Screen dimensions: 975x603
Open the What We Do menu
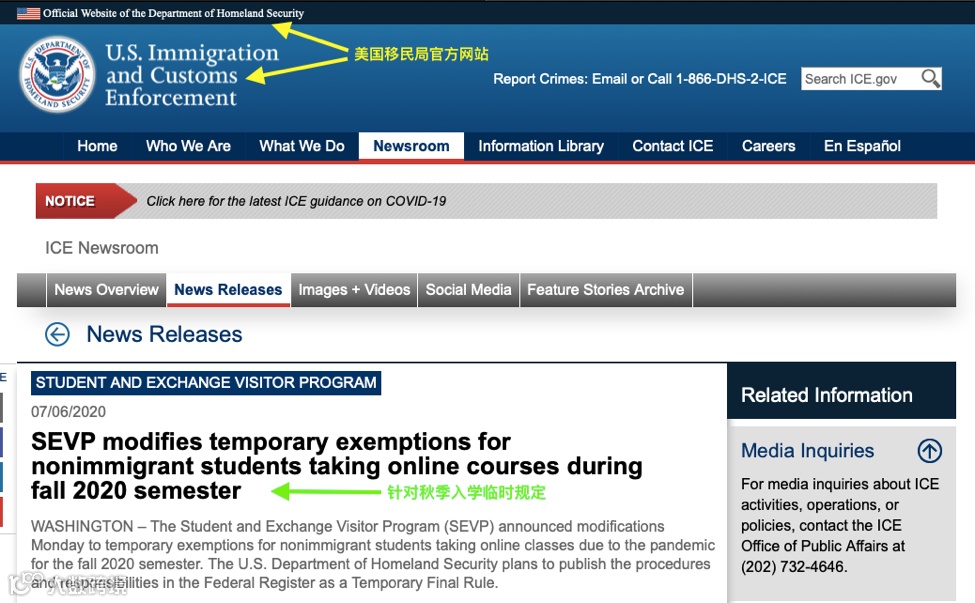coord(302,146)
